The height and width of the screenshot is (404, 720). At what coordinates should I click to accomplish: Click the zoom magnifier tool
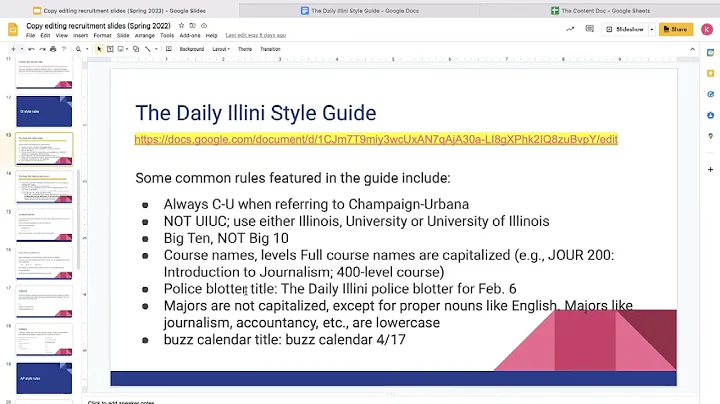click(79, 49)
